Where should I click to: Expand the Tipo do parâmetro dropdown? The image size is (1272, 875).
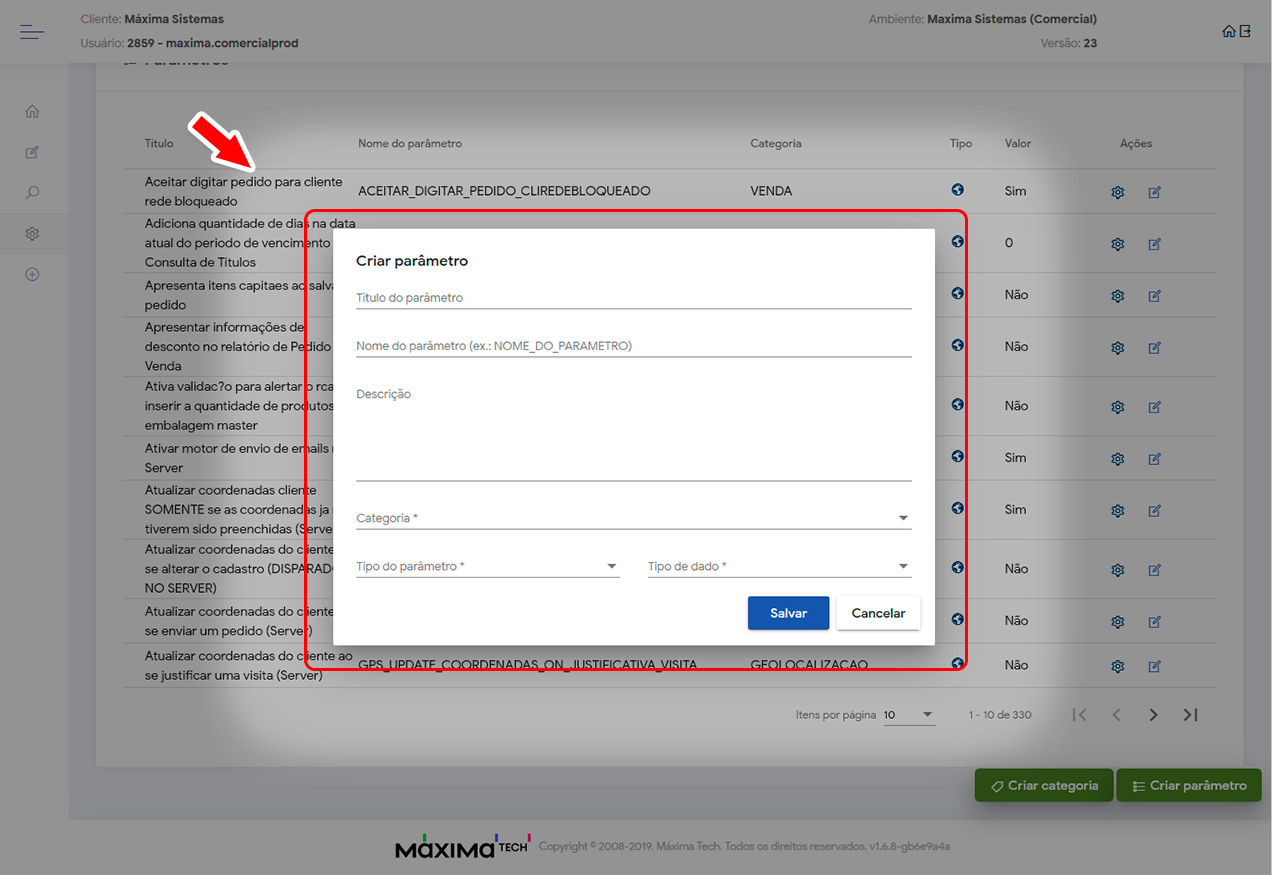(488, 566)
